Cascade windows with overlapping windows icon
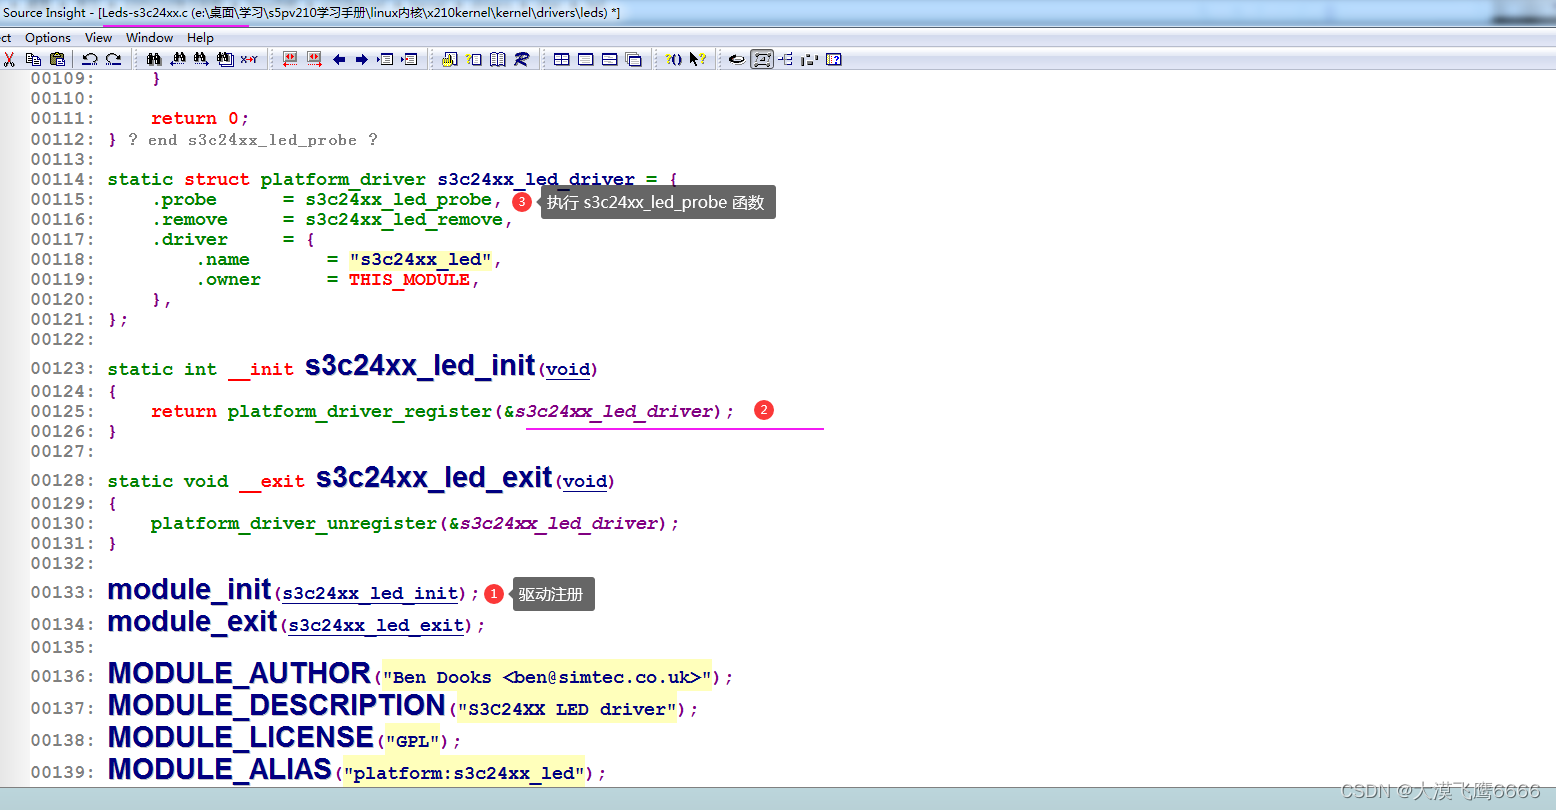The image size is (1556, 810). (x=634, y=59)
